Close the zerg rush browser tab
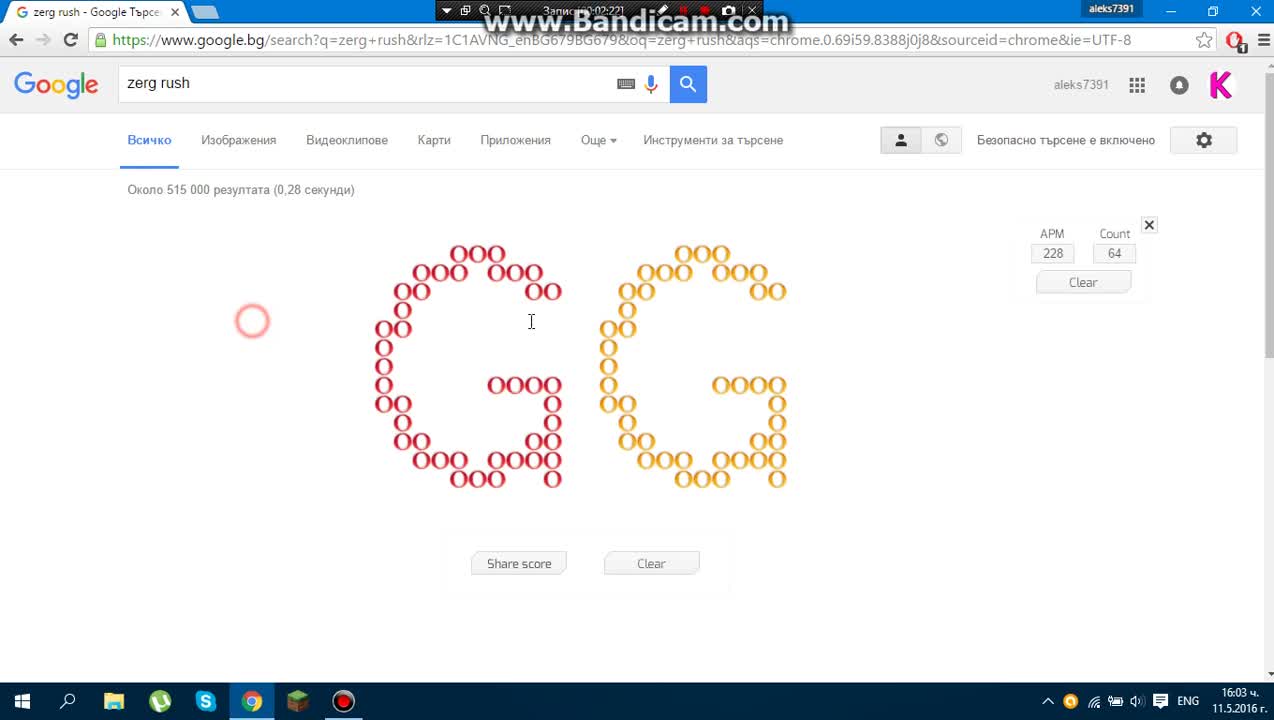Viewport: 1274px width, 720px height. pyautogui.click(x=175, y=12)
